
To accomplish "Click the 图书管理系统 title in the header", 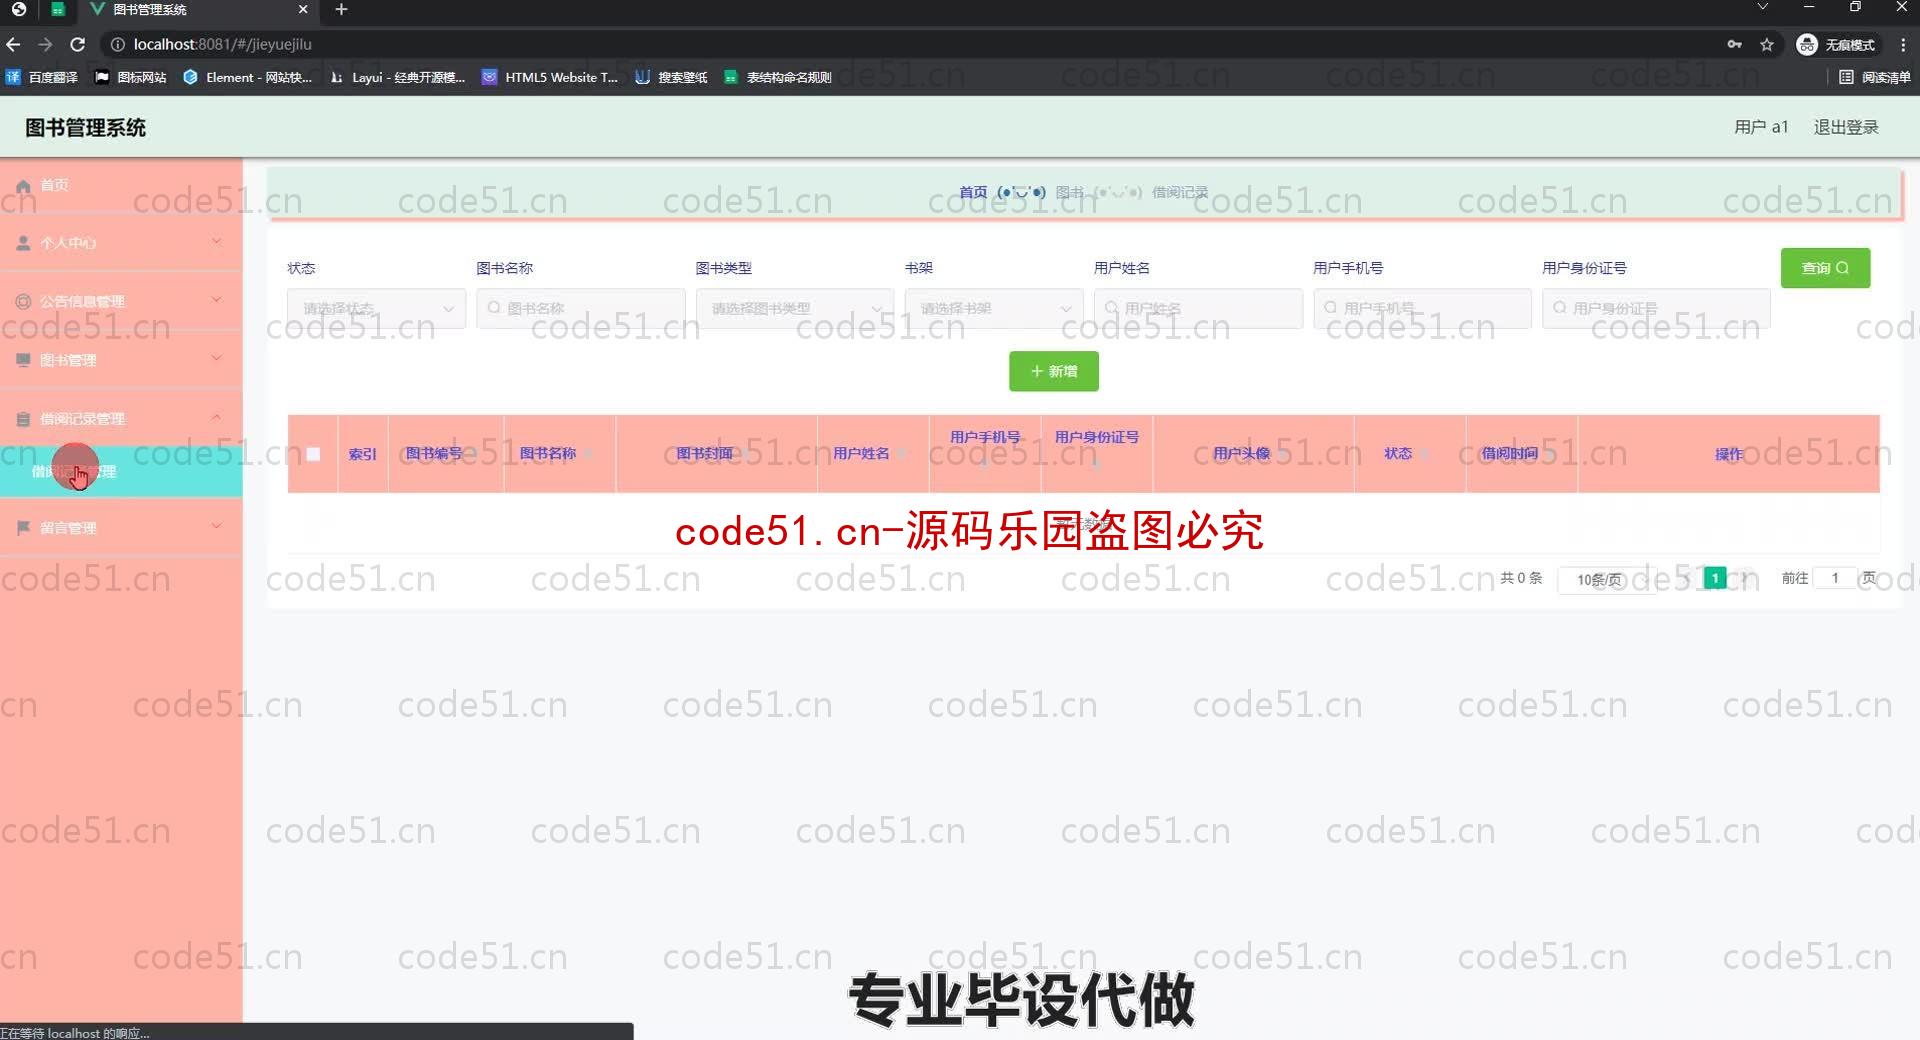I will [85, 128].
